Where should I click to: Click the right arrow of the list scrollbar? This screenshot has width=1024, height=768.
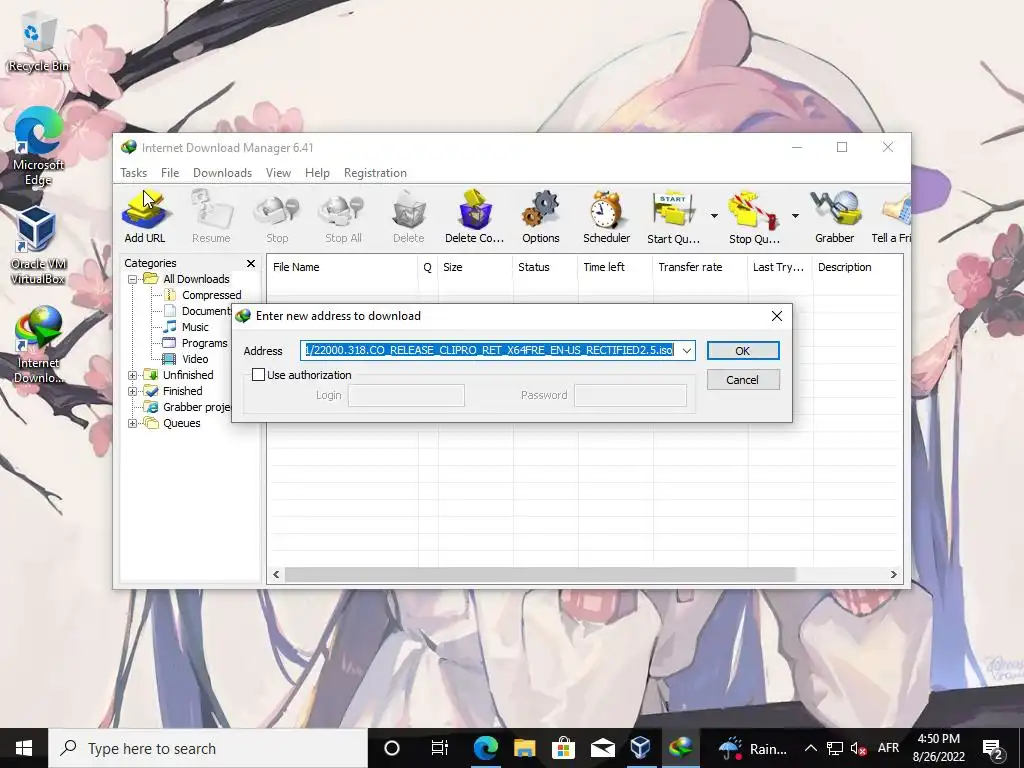tap(893, 575)
